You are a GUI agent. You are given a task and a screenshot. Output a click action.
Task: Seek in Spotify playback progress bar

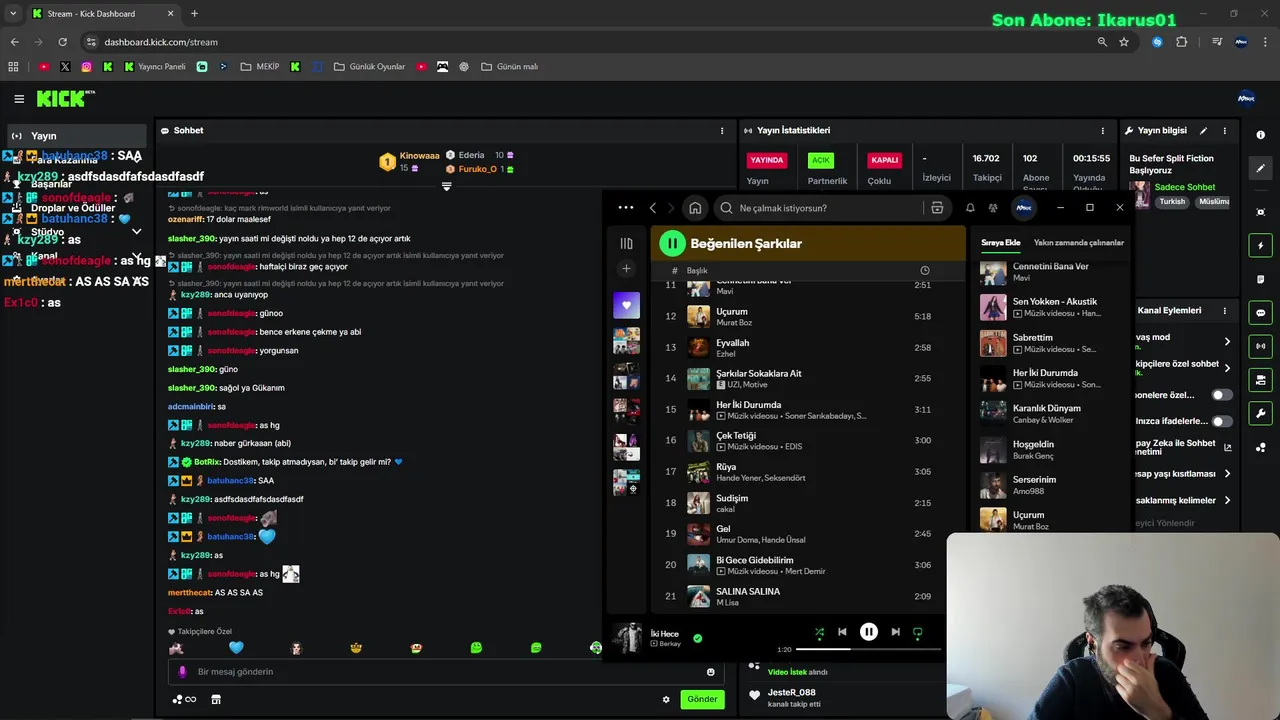click(x=868, y=649)
